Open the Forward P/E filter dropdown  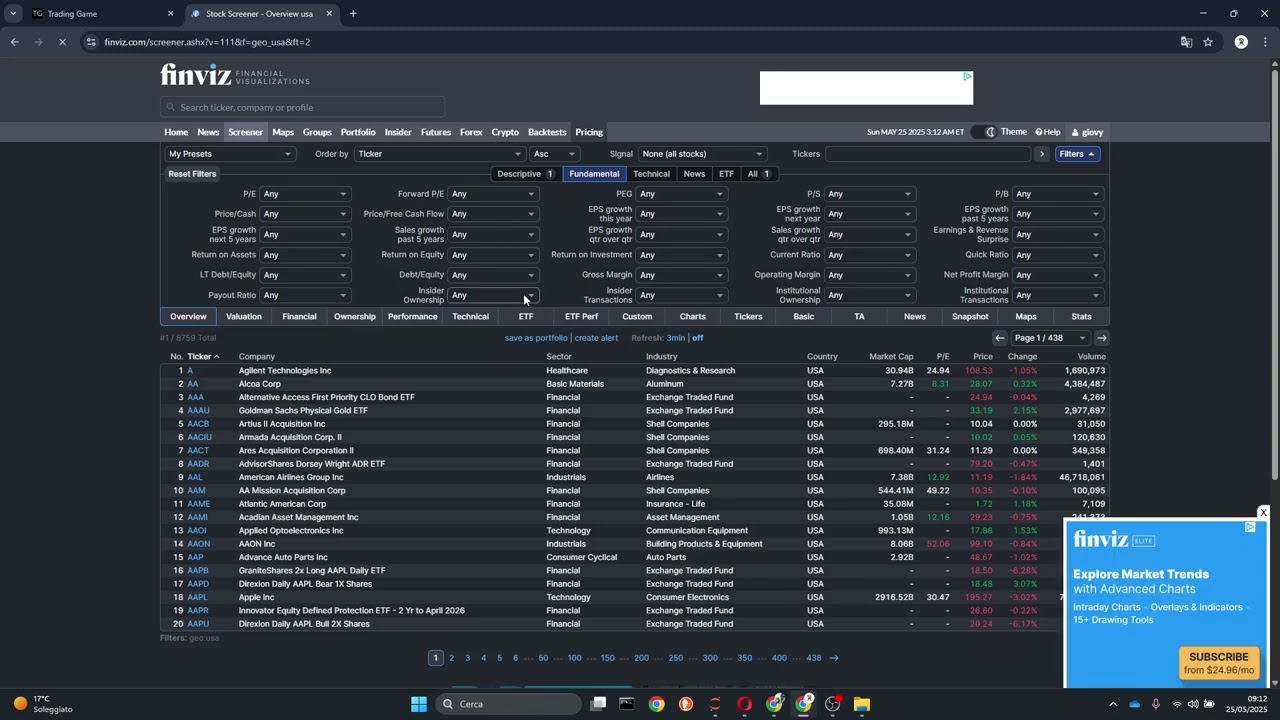tap(493, 194)
